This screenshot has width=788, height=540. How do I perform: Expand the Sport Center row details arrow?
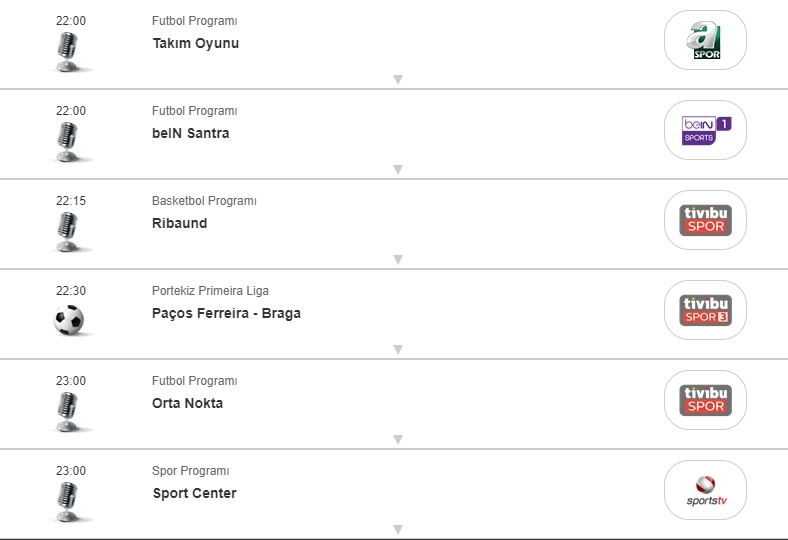coord(397,529)
